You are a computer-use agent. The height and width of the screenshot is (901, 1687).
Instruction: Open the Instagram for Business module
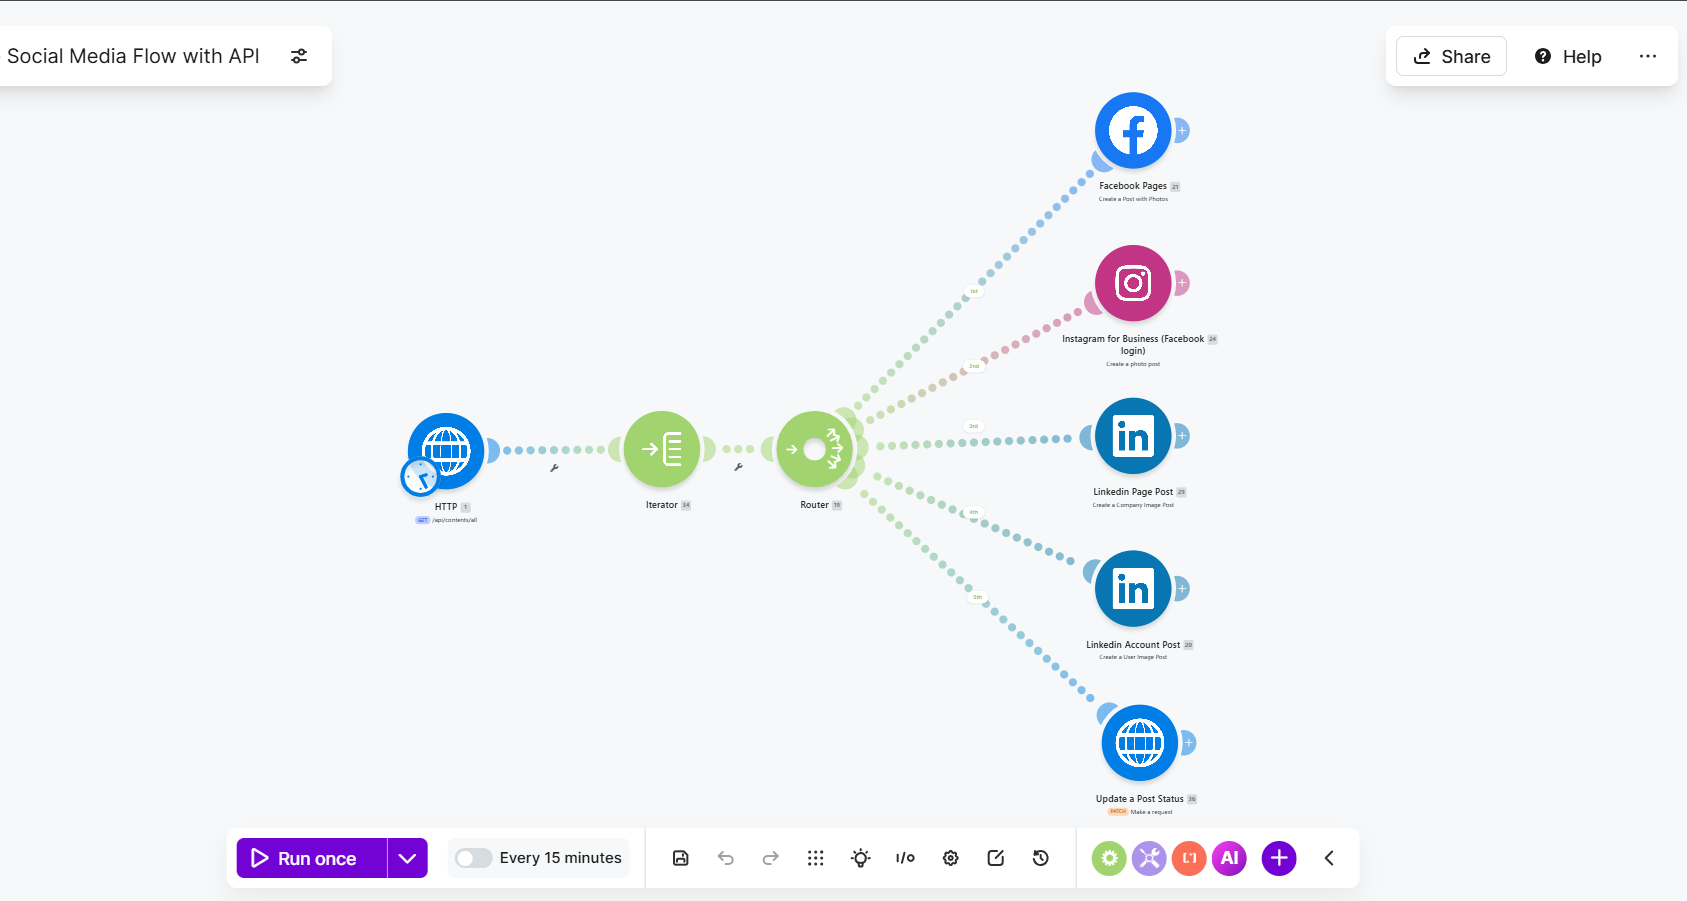(1133, 283)
